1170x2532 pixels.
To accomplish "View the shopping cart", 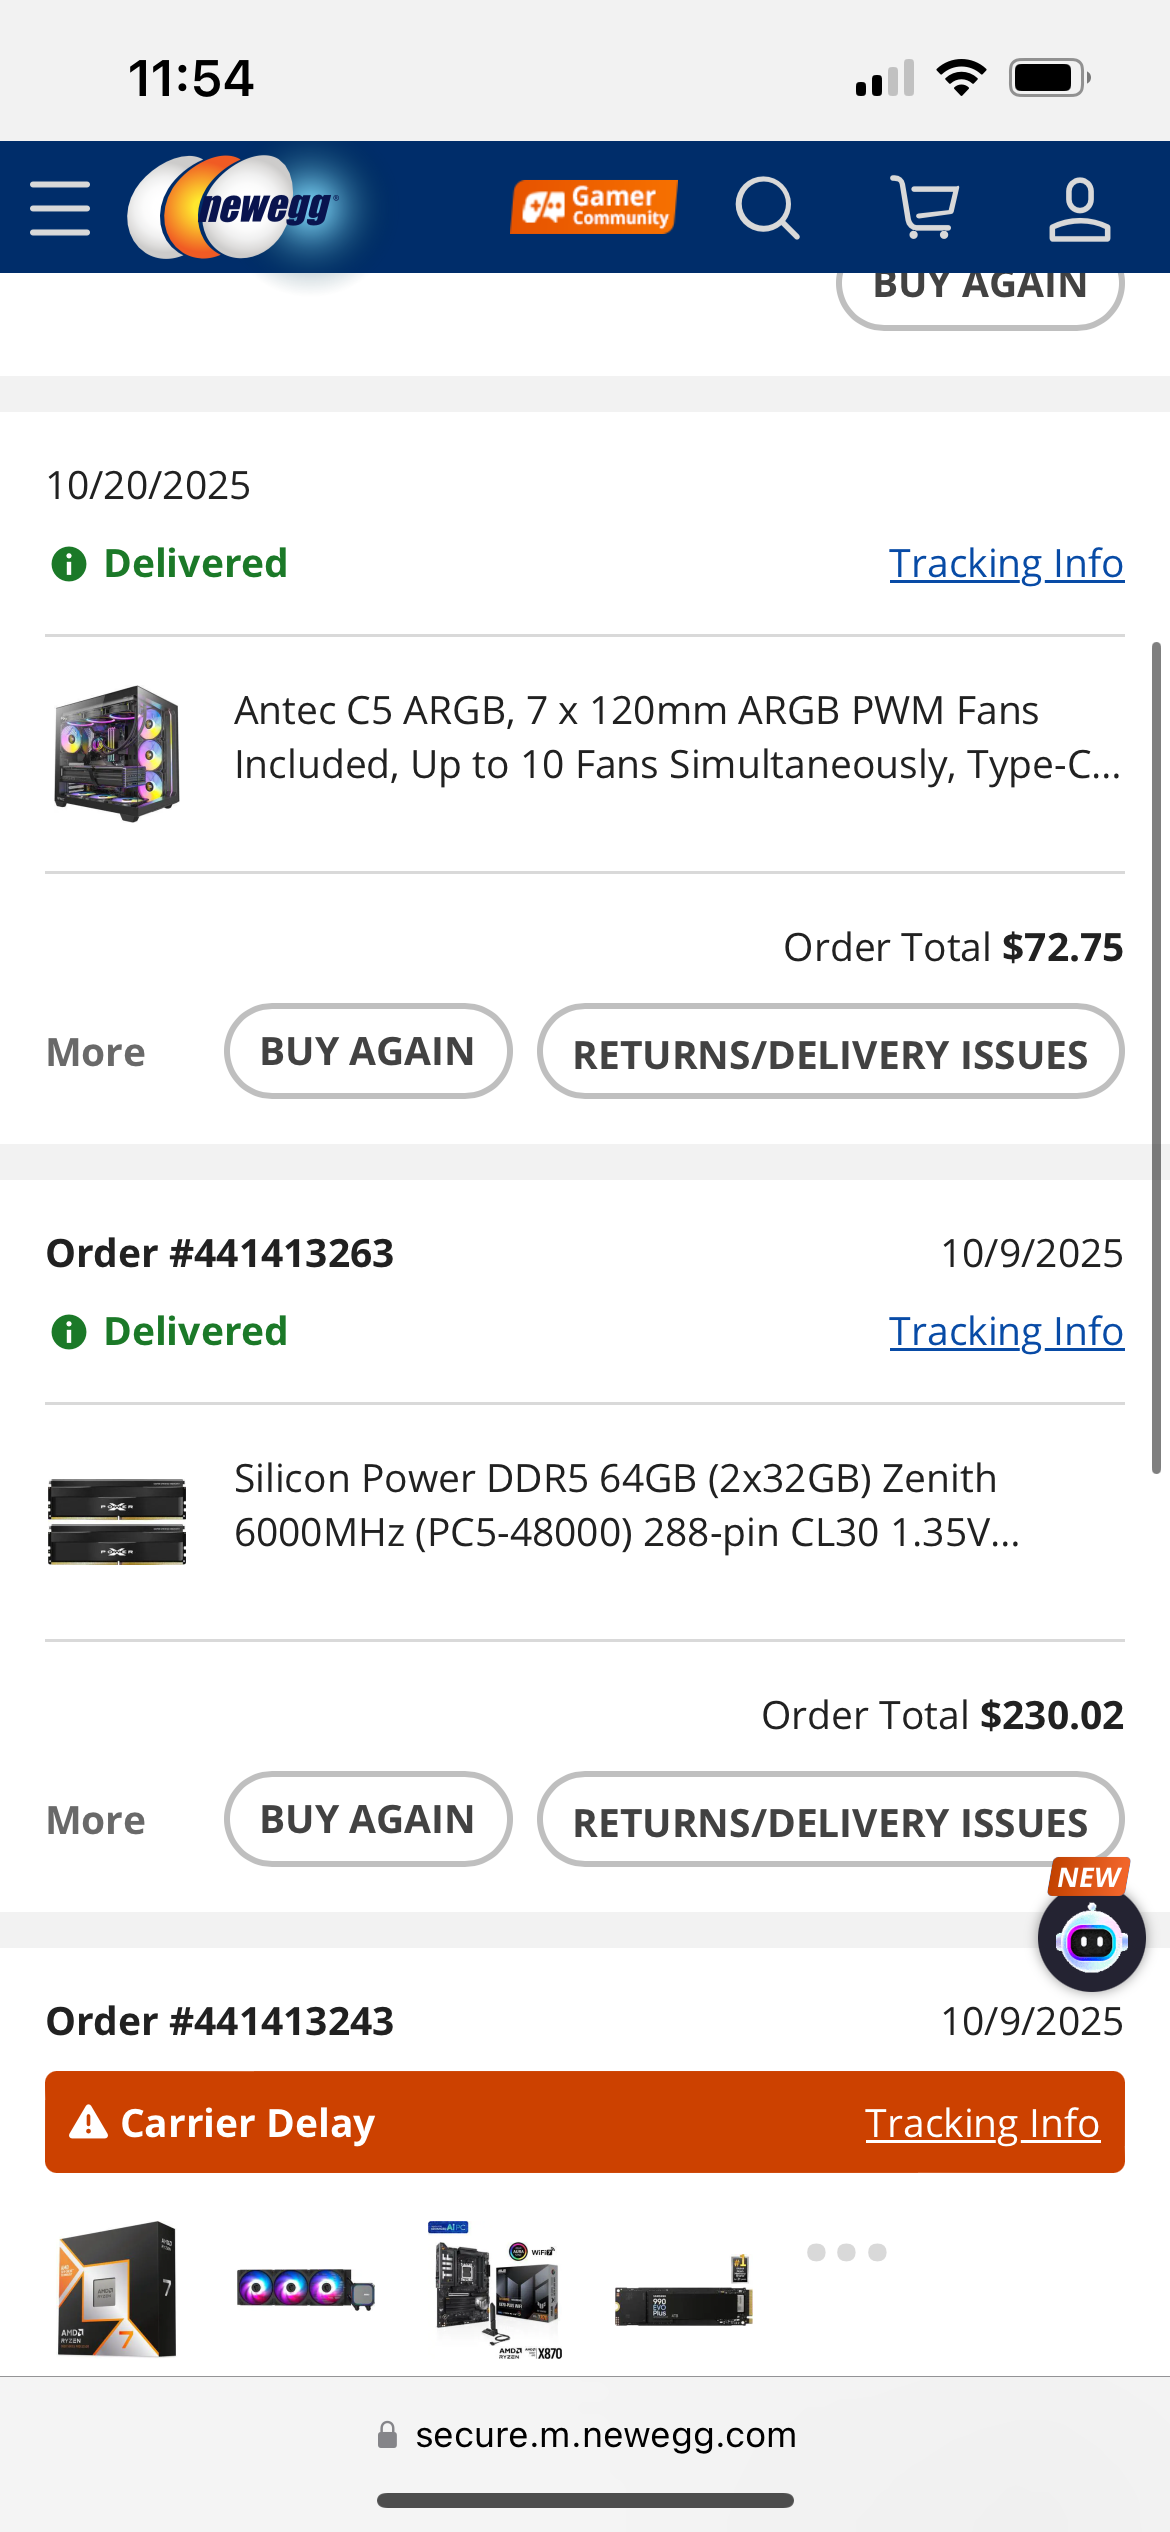I will pos(924,208).
